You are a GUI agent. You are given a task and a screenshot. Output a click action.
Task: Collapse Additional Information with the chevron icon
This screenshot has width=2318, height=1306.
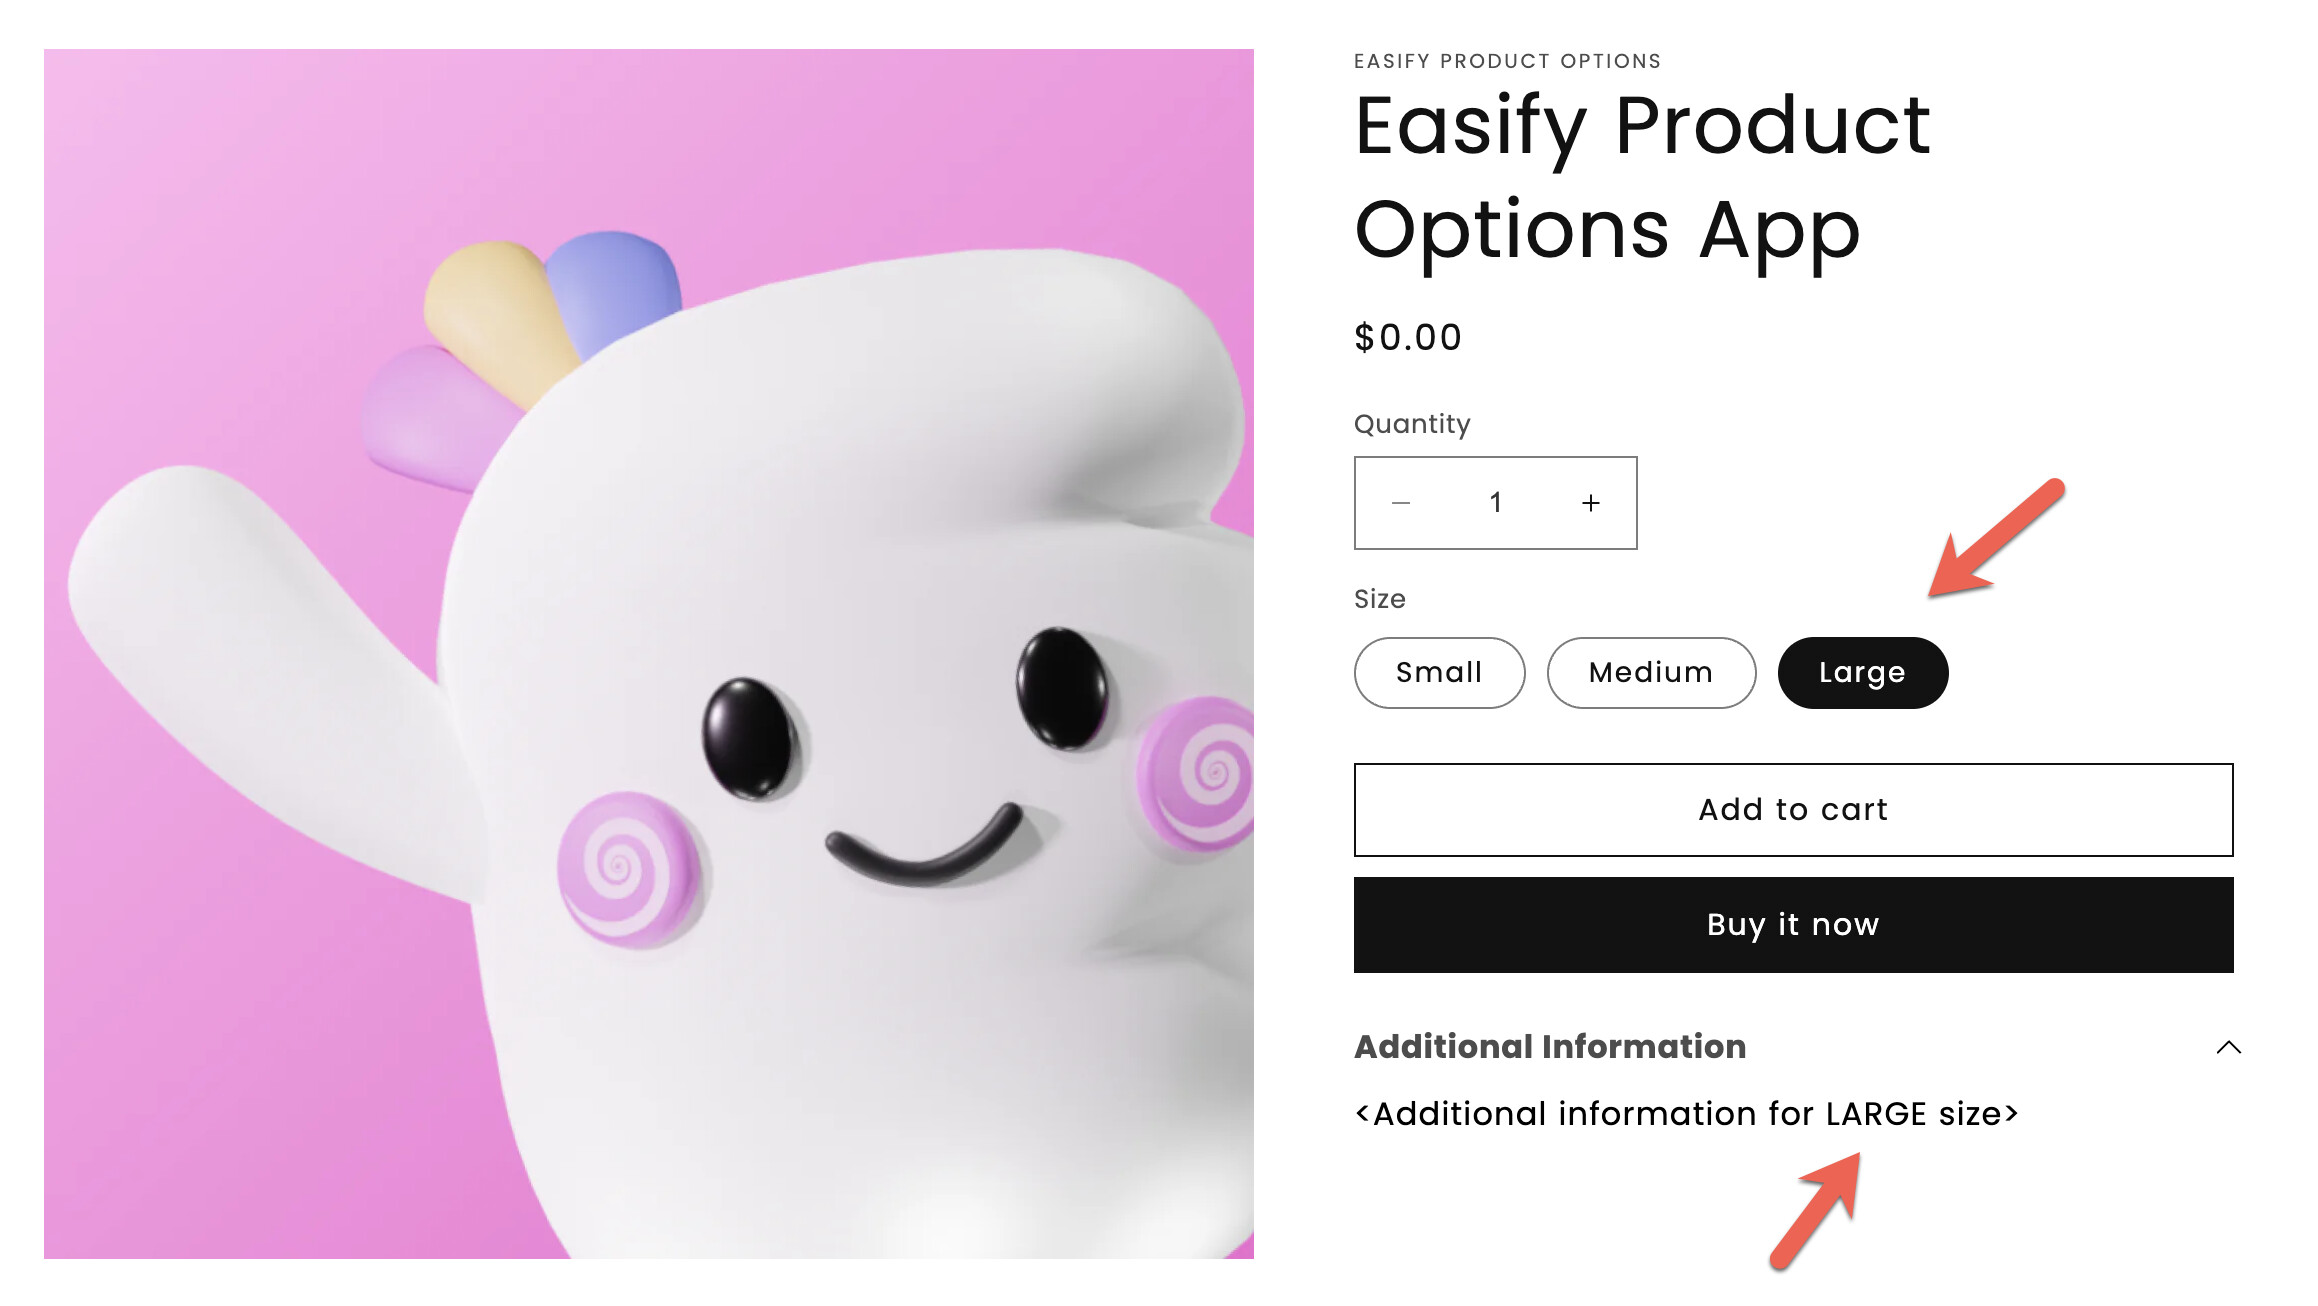click(x=2229, y=1047)
